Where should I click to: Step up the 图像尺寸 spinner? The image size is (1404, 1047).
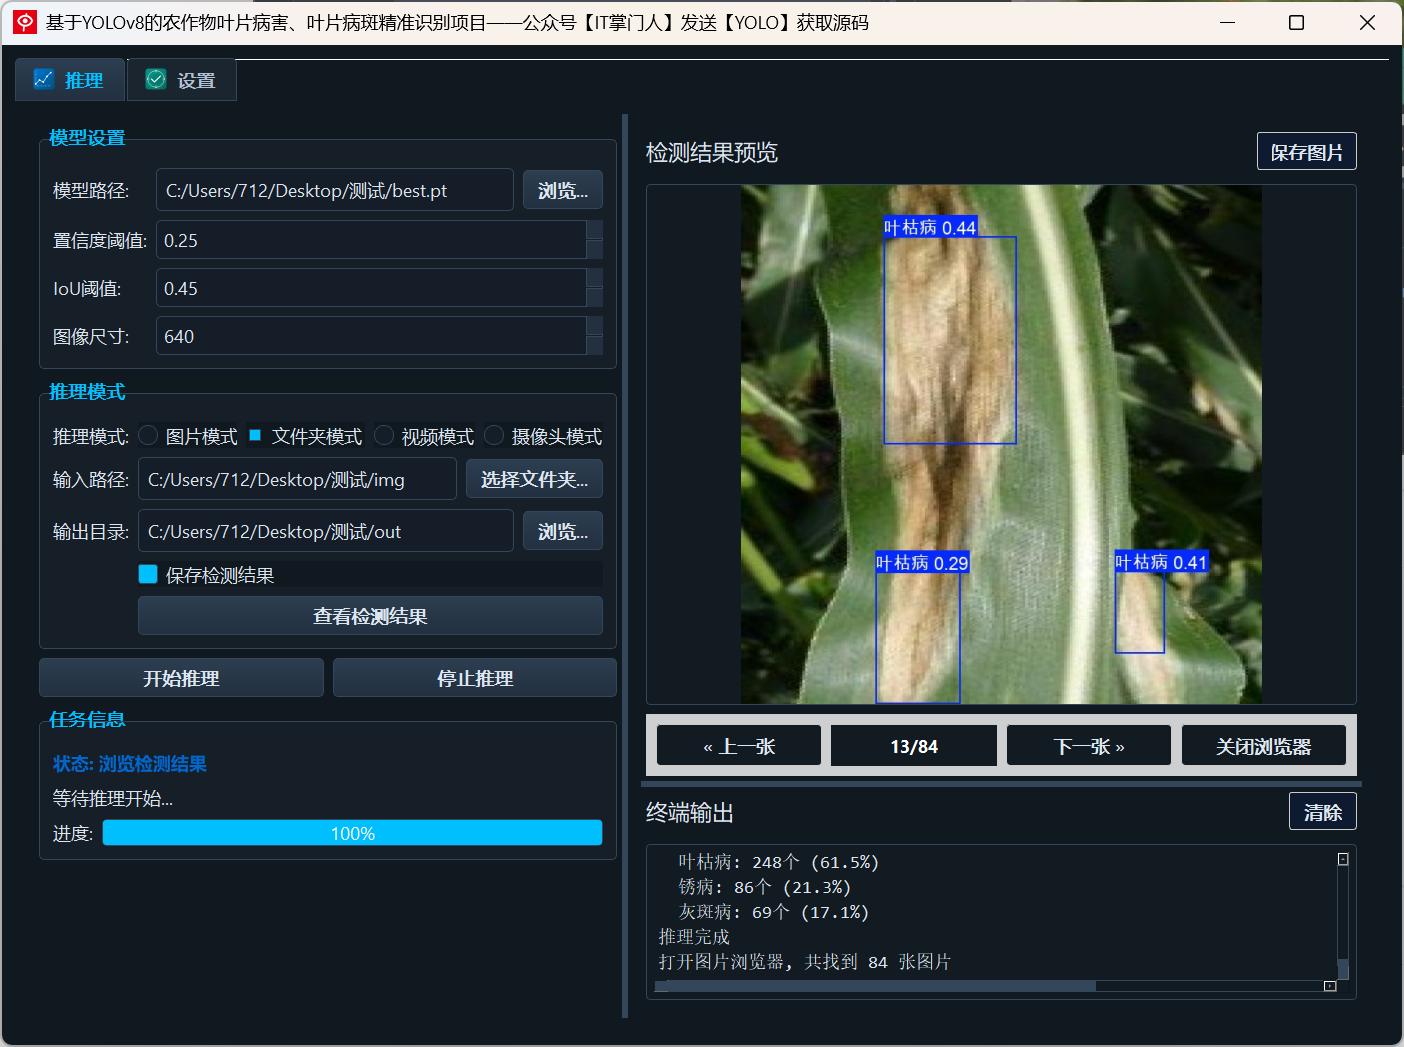coord(595,327)
